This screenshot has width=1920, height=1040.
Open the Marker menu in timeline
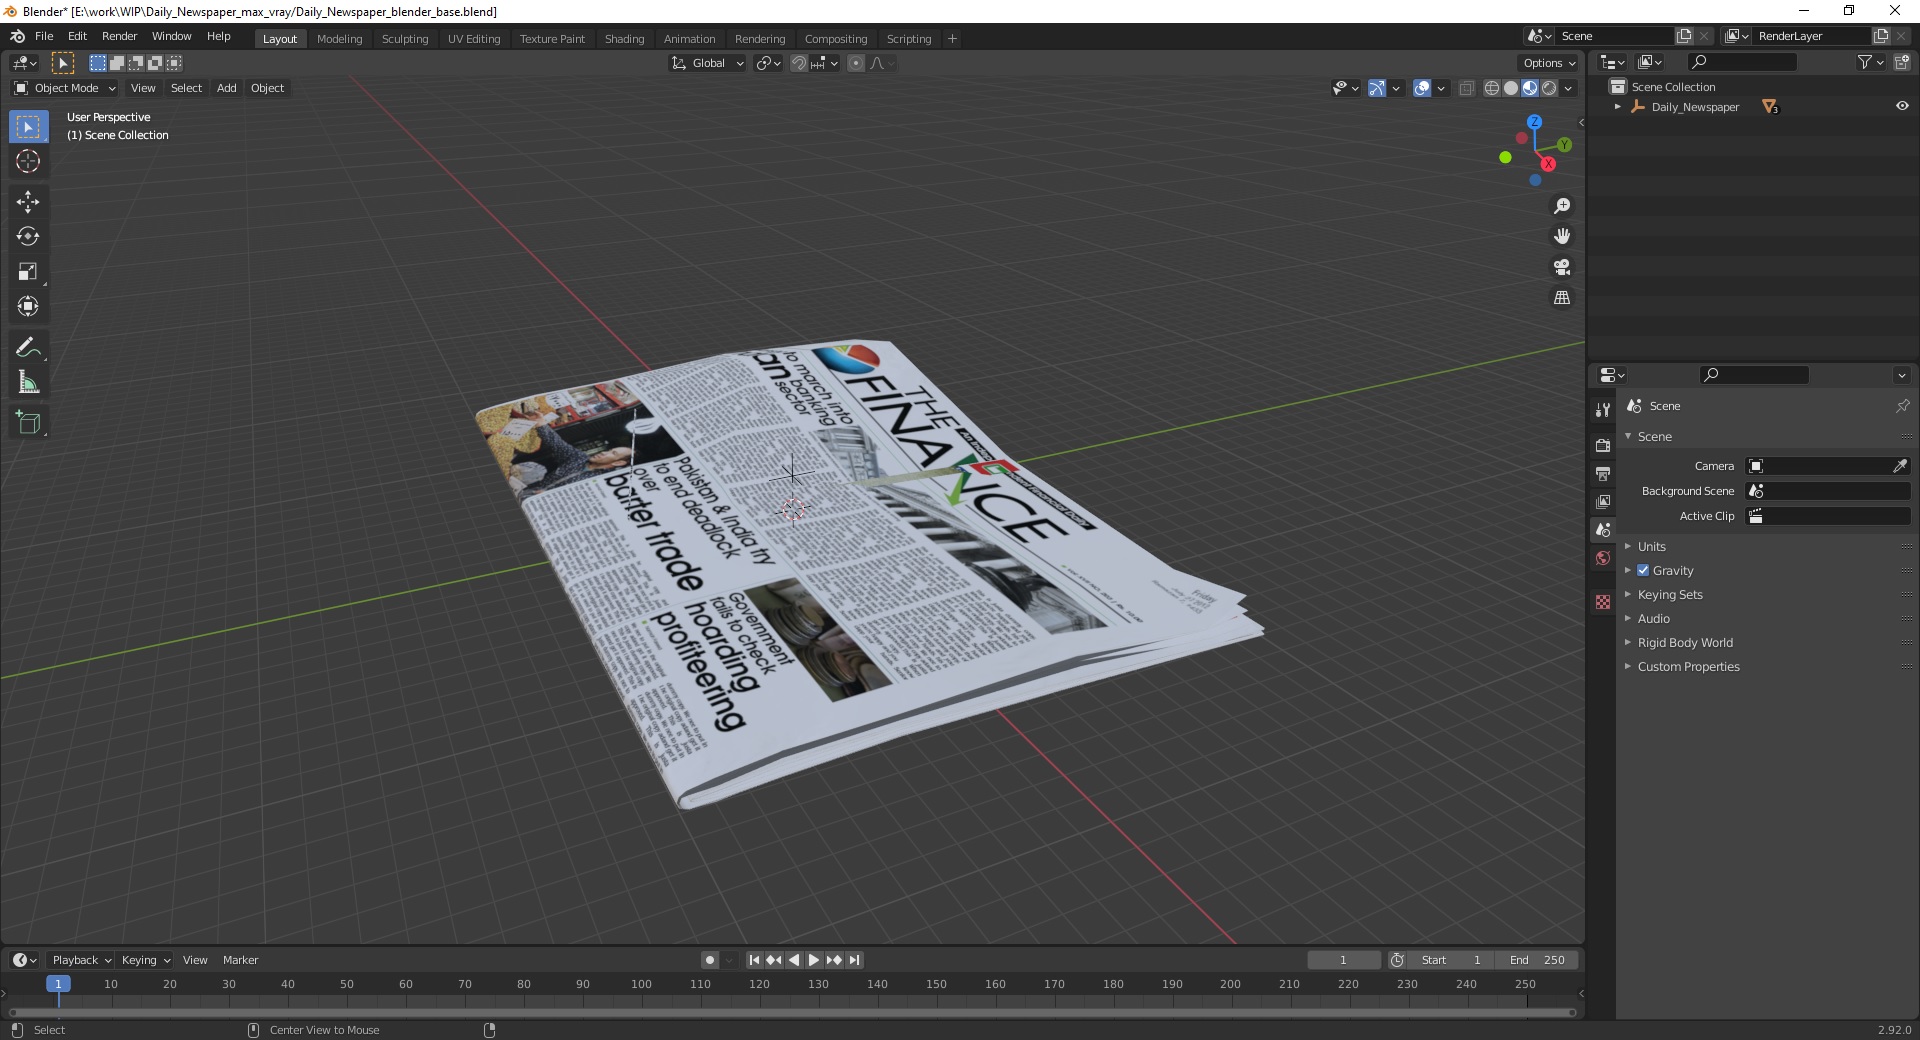[240, 960]
